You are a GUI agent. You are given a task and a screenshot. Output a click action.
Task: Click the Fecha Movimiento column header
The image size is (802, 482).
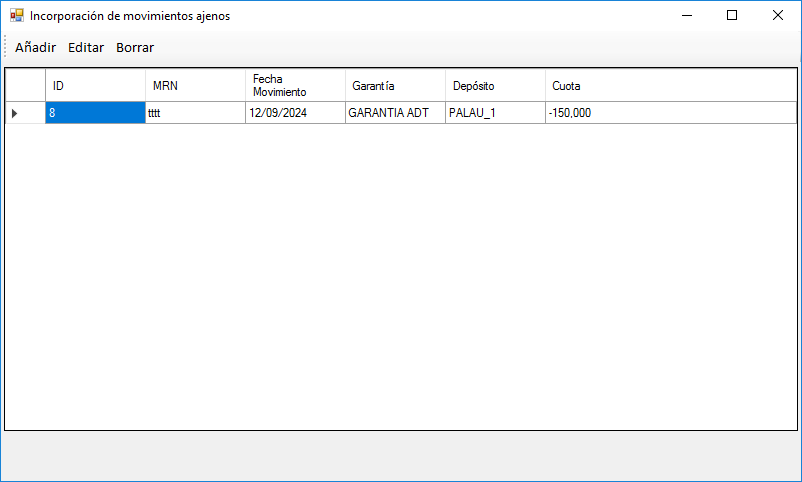[x=295, y=85]
